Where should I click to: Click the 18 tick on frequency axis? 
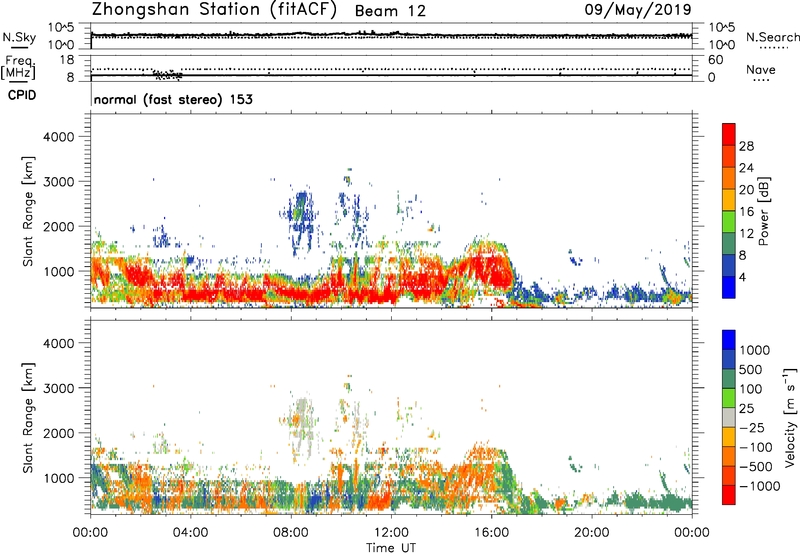click(67, 59)
